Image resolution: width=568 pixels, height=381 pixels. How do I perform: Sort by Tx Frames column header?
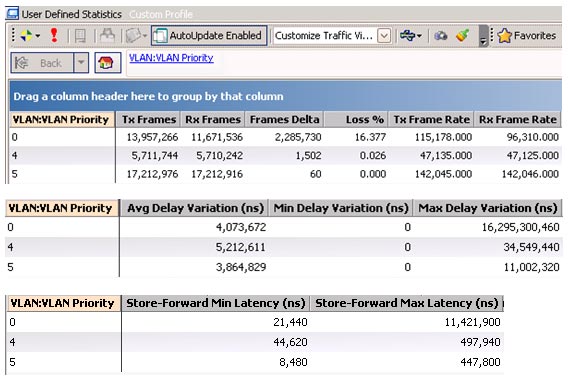tap(149, 120)
